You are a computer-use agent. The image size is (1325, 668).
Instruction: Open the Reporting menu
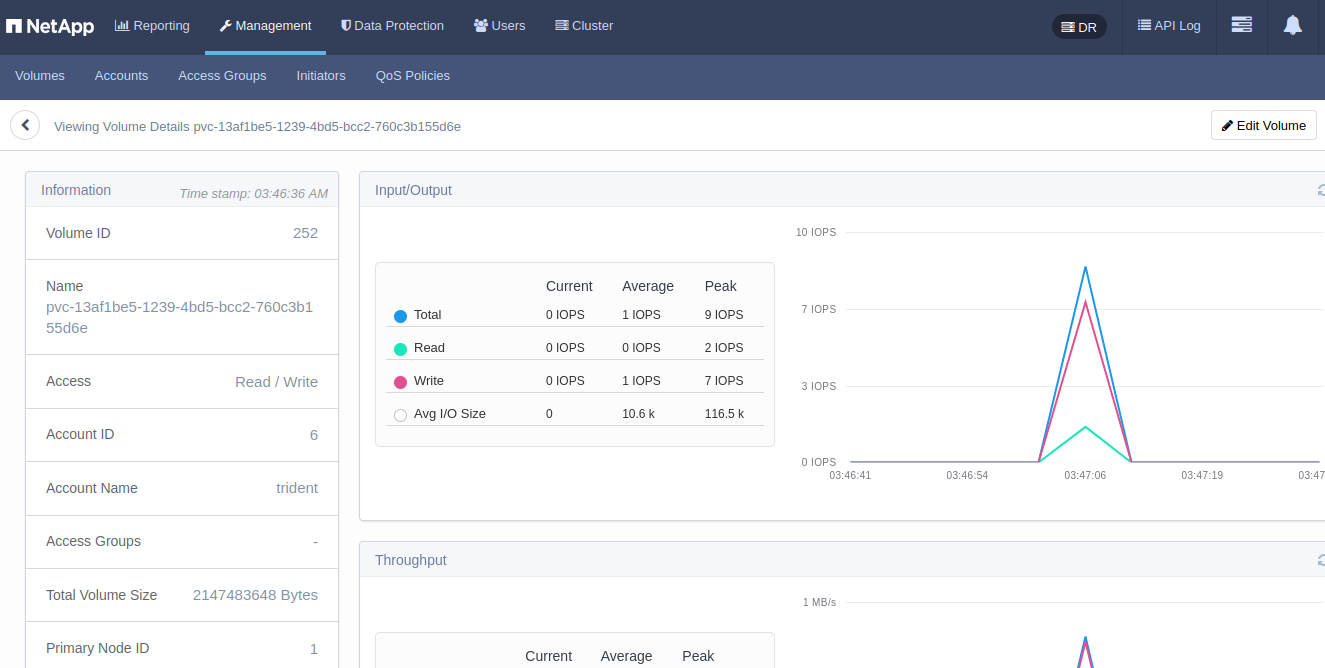pyautogui.click(x=152, y=26)
